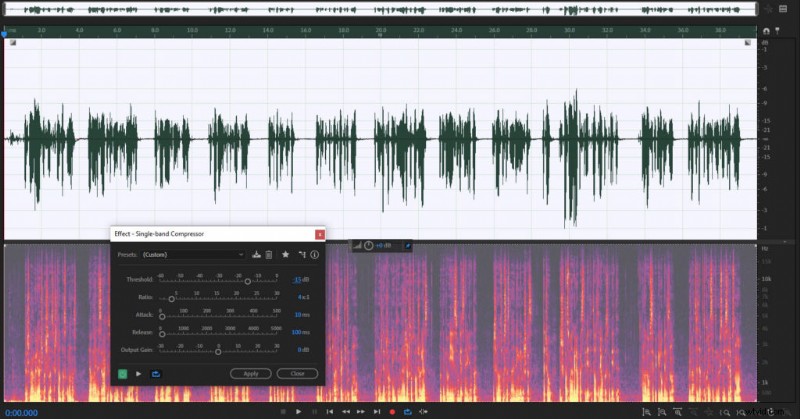
Task: Click the Ratio slider handle
Action: (171, 299)
